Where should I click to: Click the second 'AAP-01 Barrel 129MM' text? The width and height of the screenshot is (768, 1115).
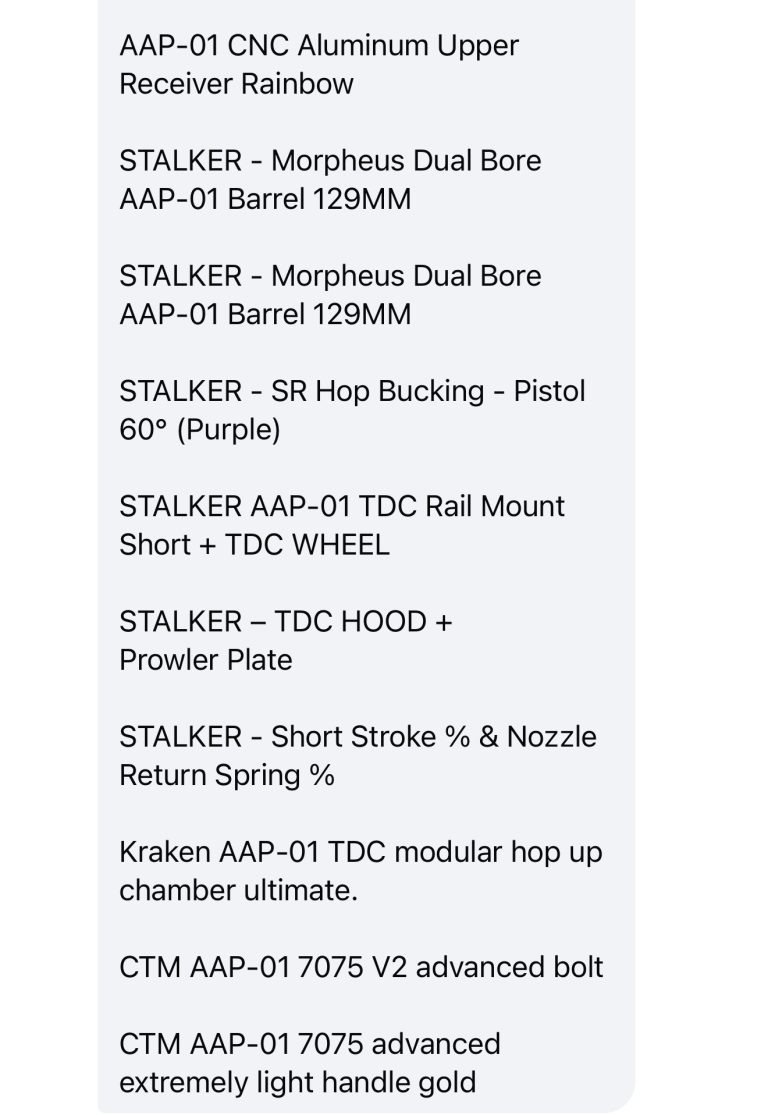pyautogui.click(x=265, y=316)
